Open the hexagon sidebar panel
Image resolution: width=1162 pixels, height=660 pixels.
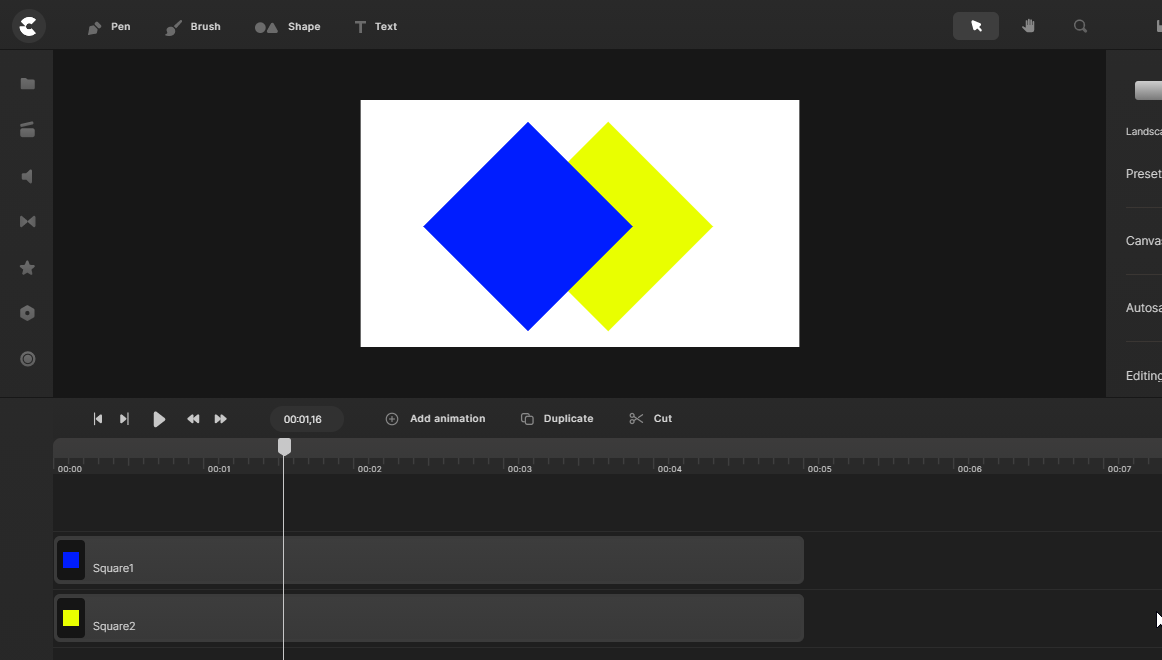tap(27, 313)
